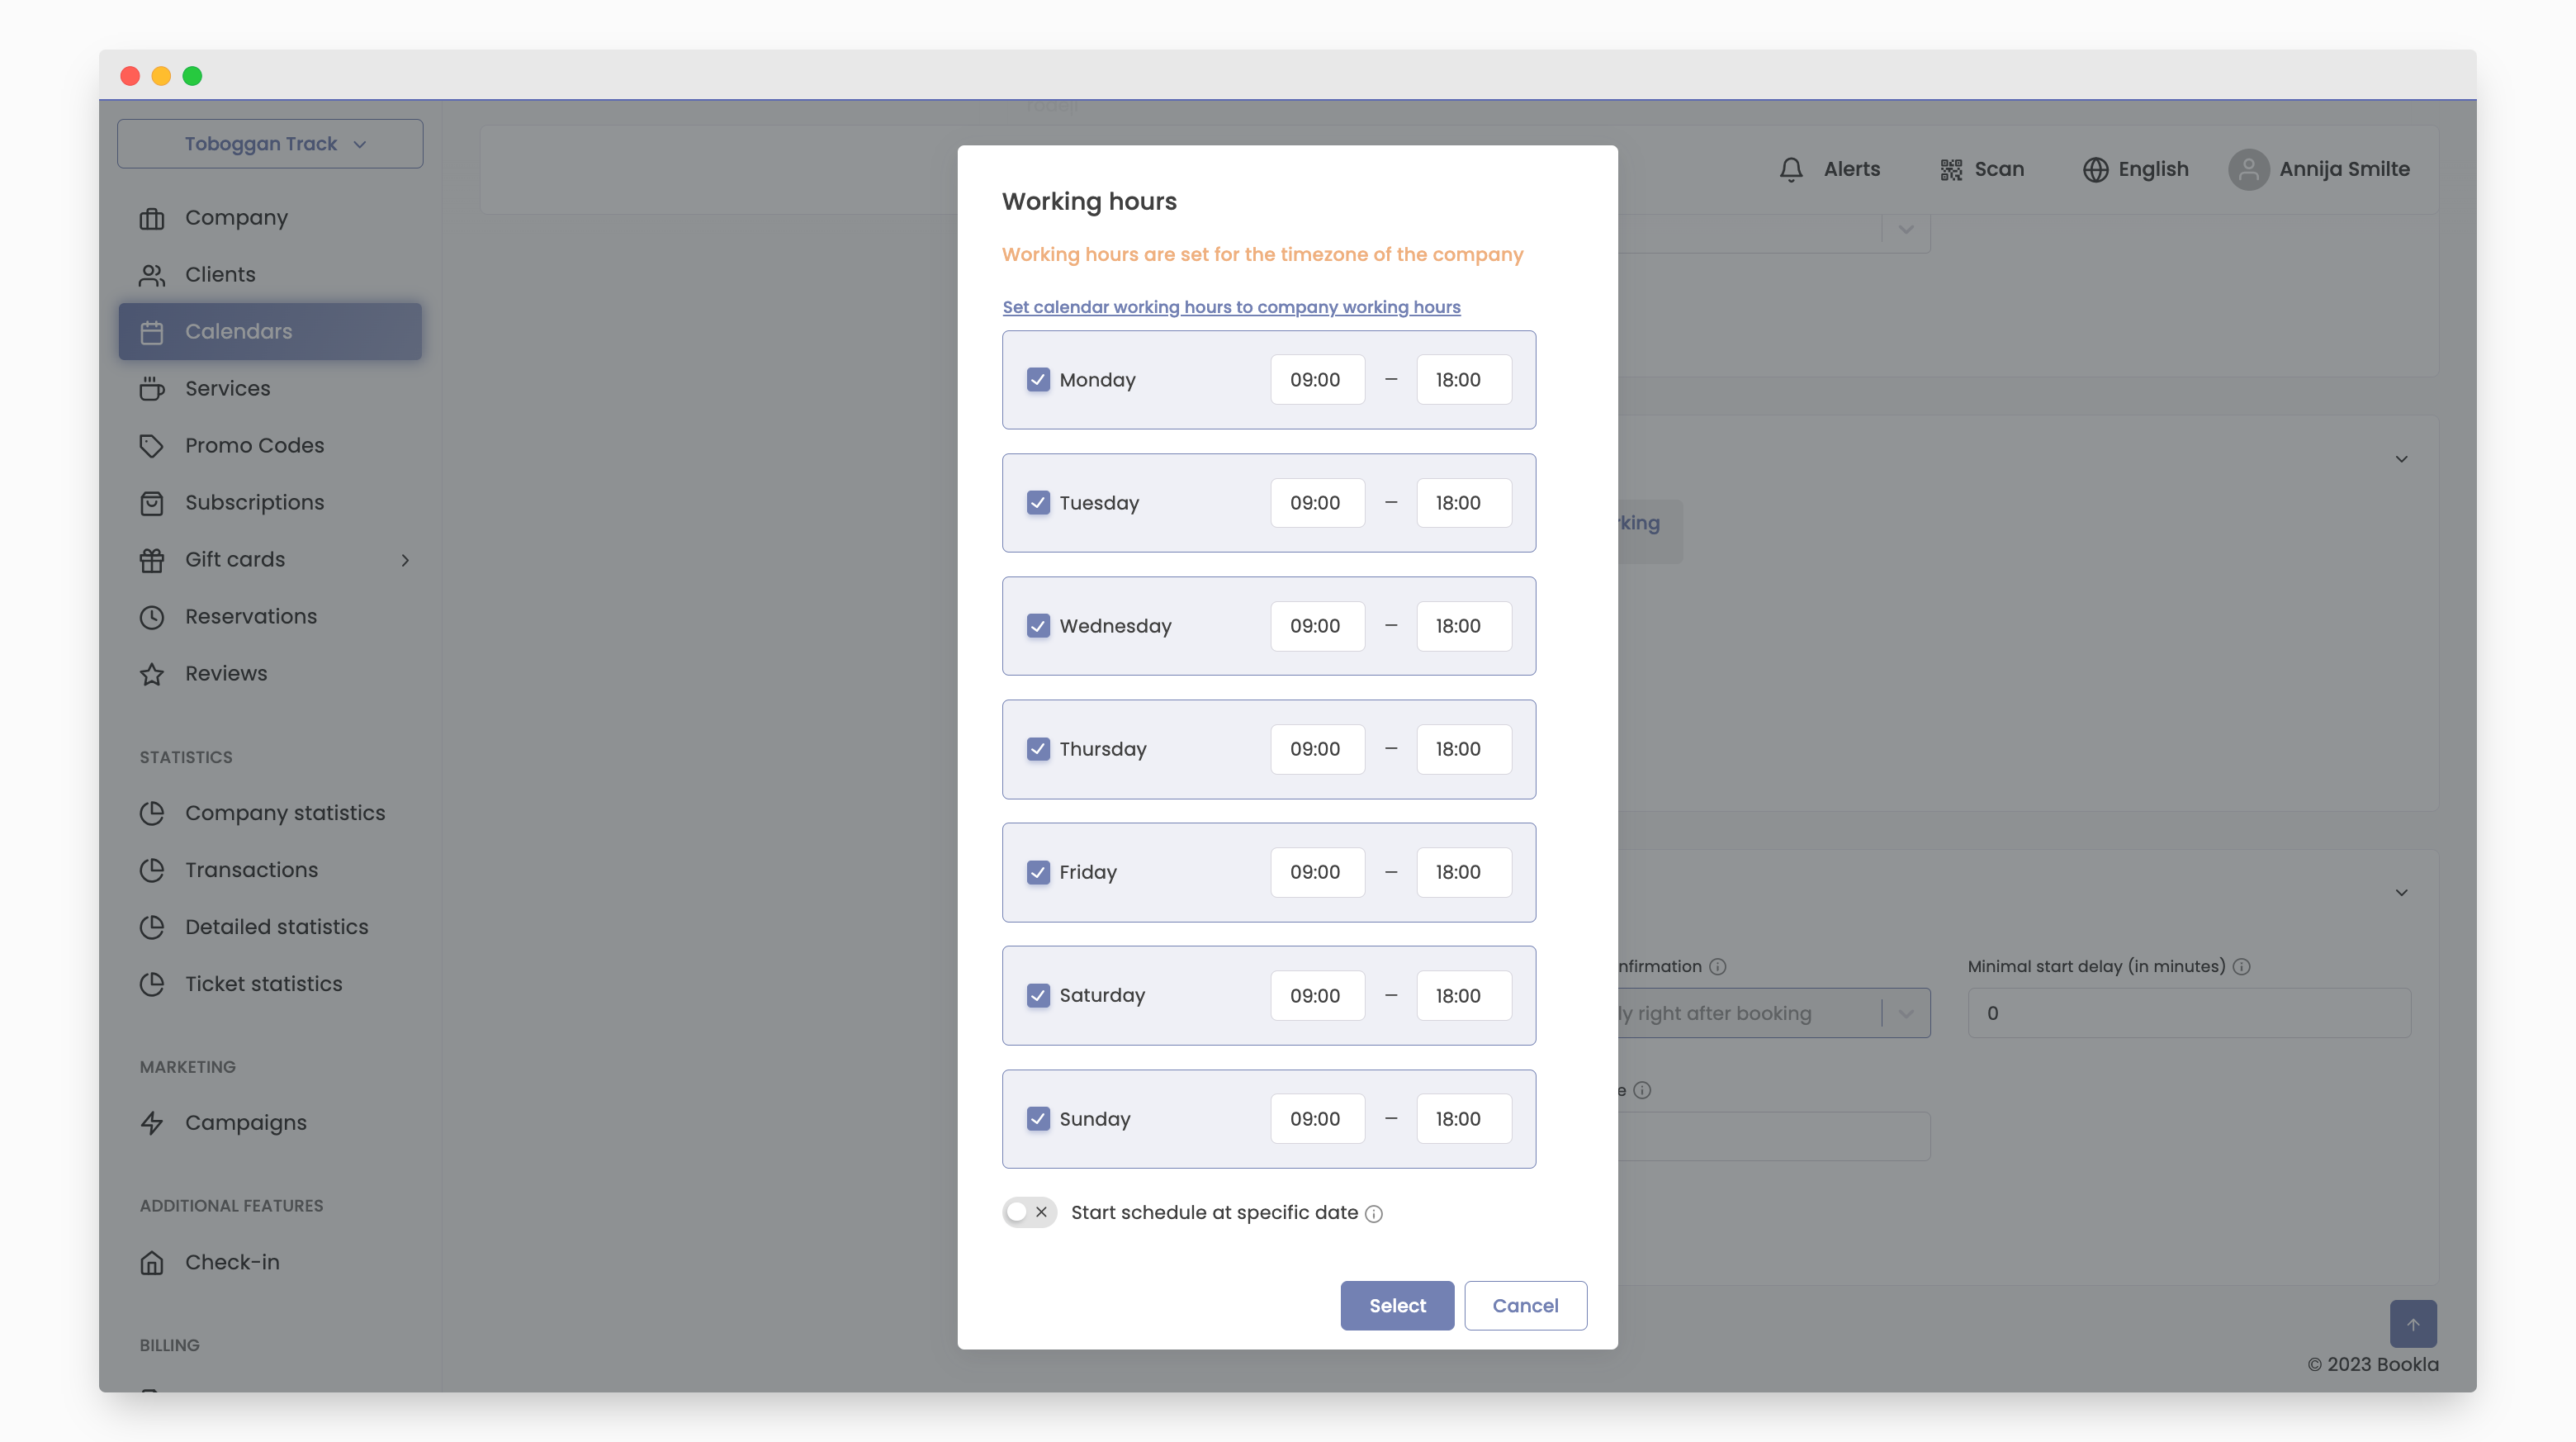Click the Cancel button in dialog
This screenshot has width=2576, height=1442.
tap(1525, 1306)
